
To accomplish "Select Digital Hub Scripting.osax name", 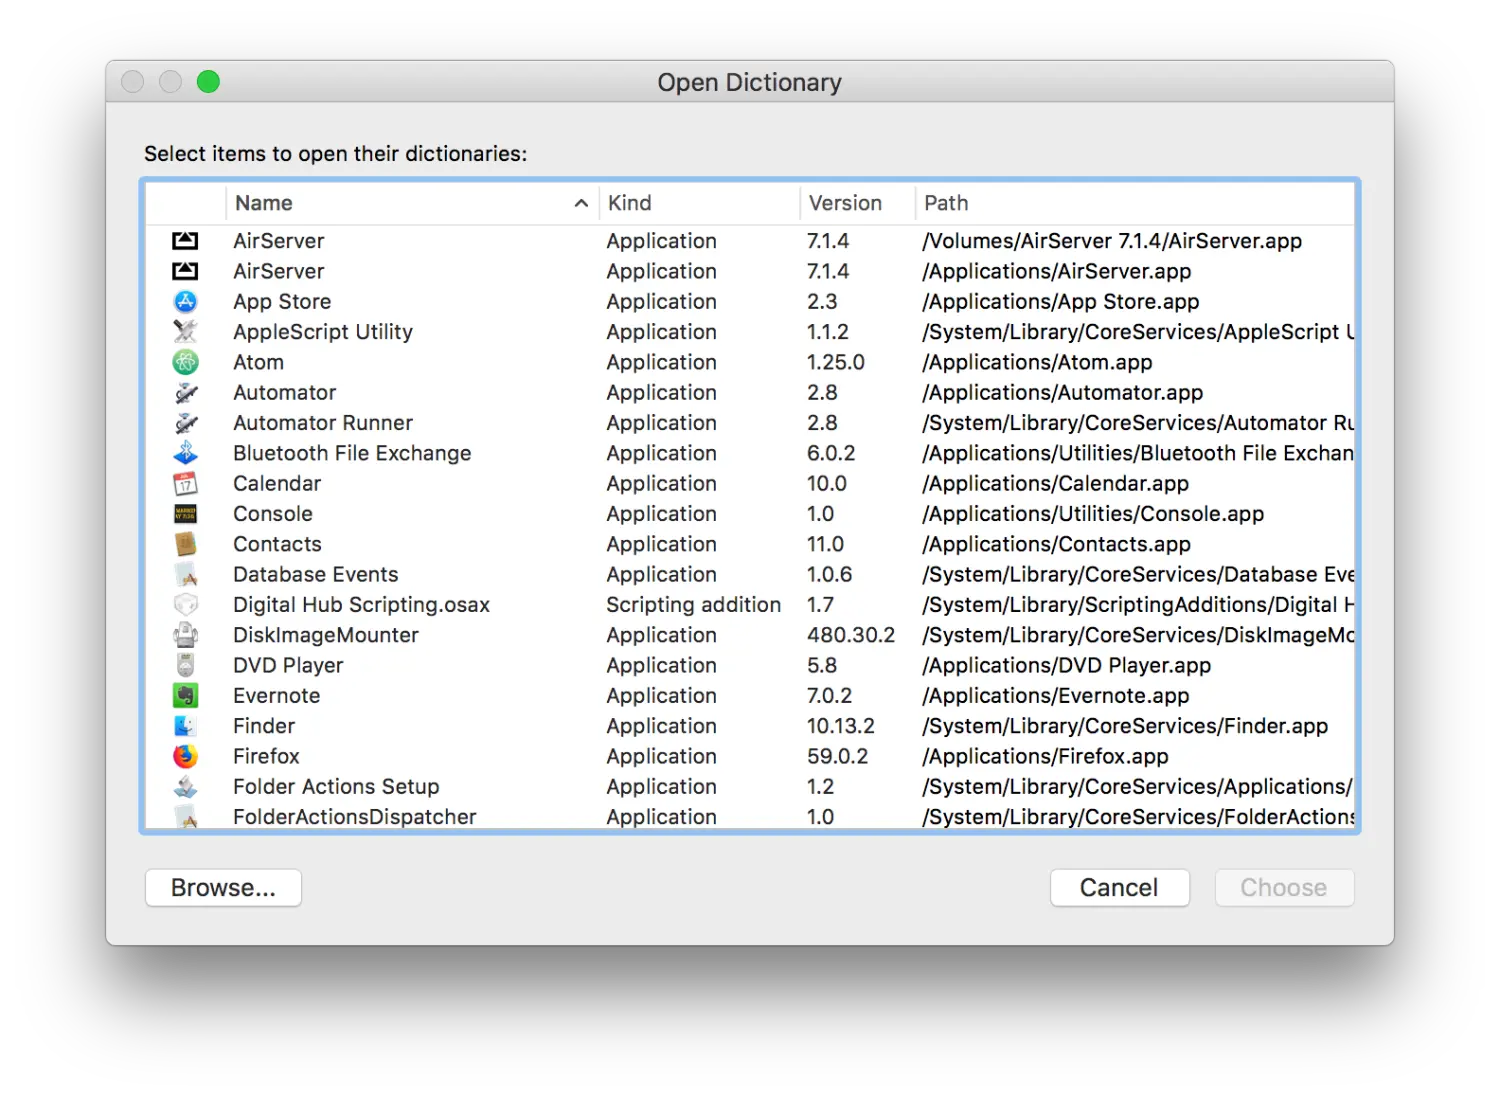I will [361, 605].
